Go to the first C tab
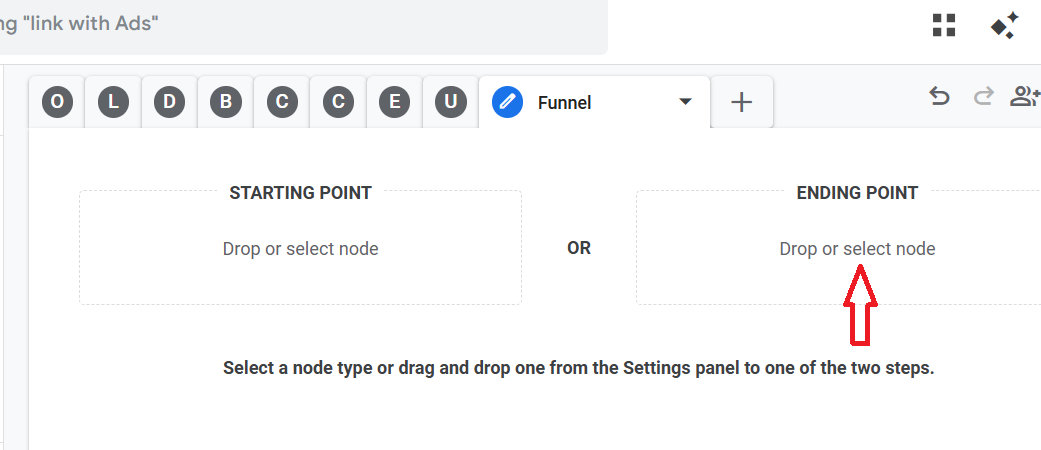The height and width of the screenshot is (450, 1041). point(283,102)
